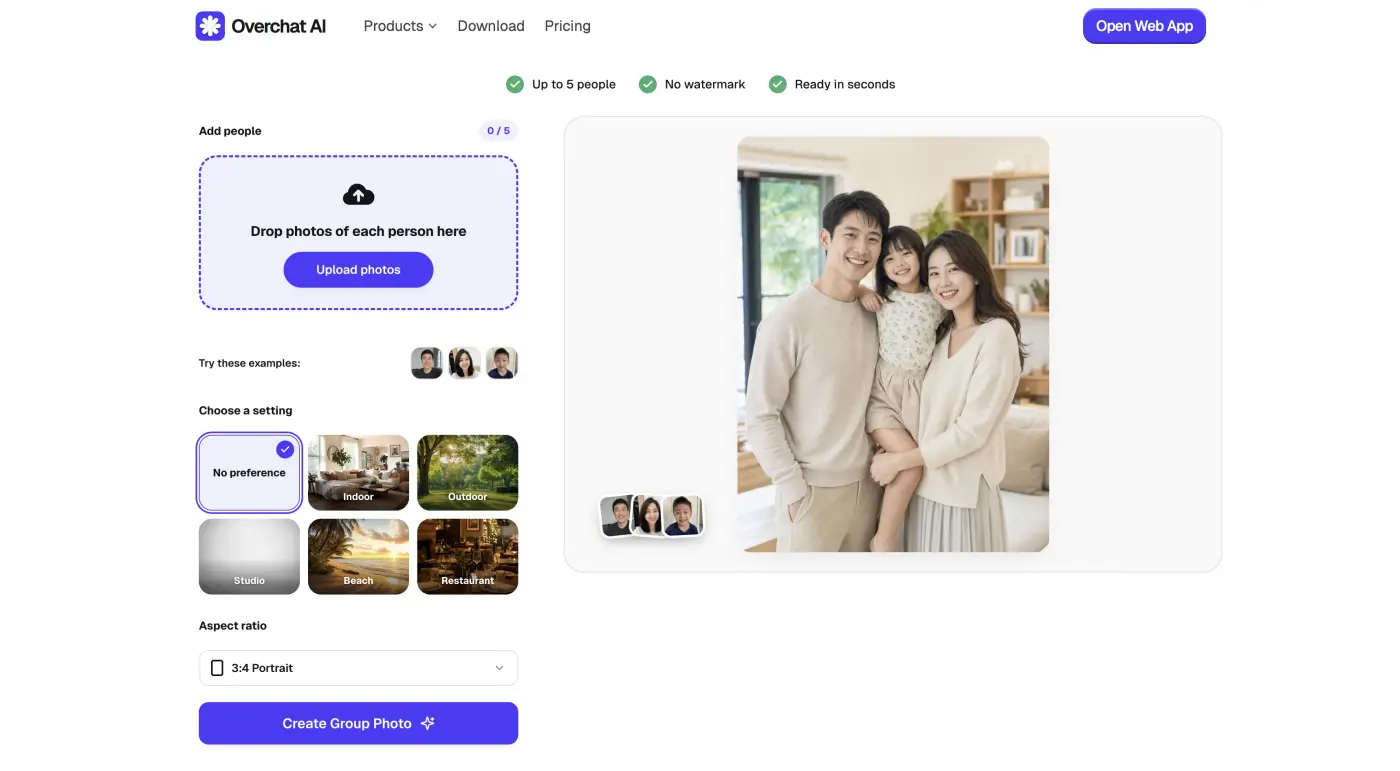The width and height of the screenshot is (1400, 771).
Task: Click the Up to 5 people text
Action: 574,84
